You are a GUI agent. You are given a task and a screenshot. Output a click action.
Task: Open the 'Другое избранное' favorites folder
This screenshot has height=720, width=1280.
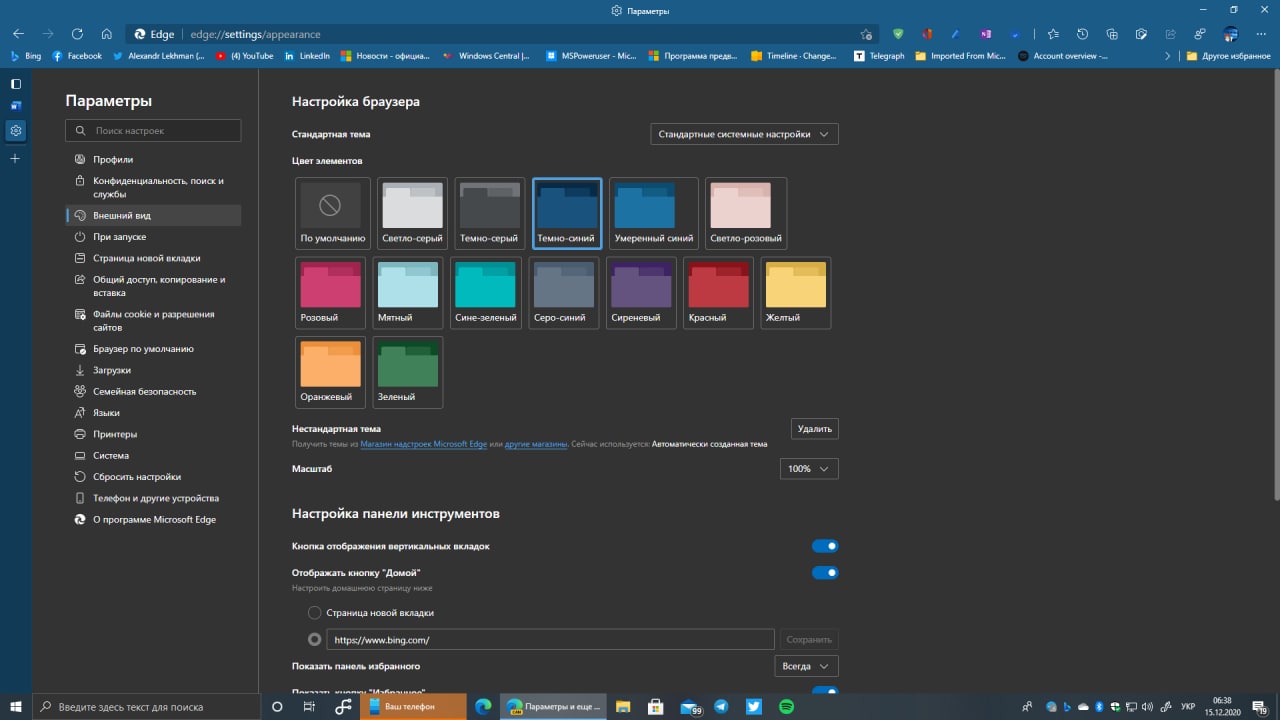tap(1228, 56)
